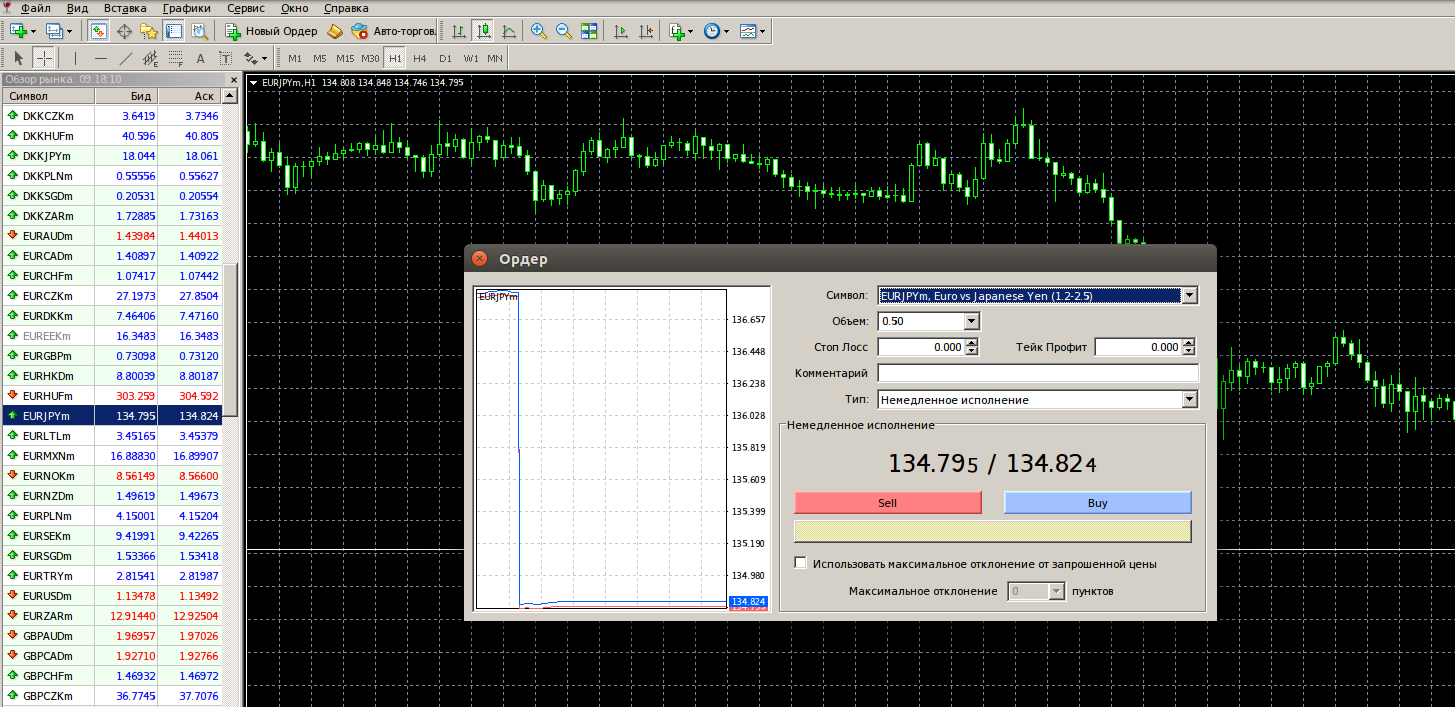Screen dimensions: 1455x707
Task: Switch timeframe to D1
Action: 445,58
